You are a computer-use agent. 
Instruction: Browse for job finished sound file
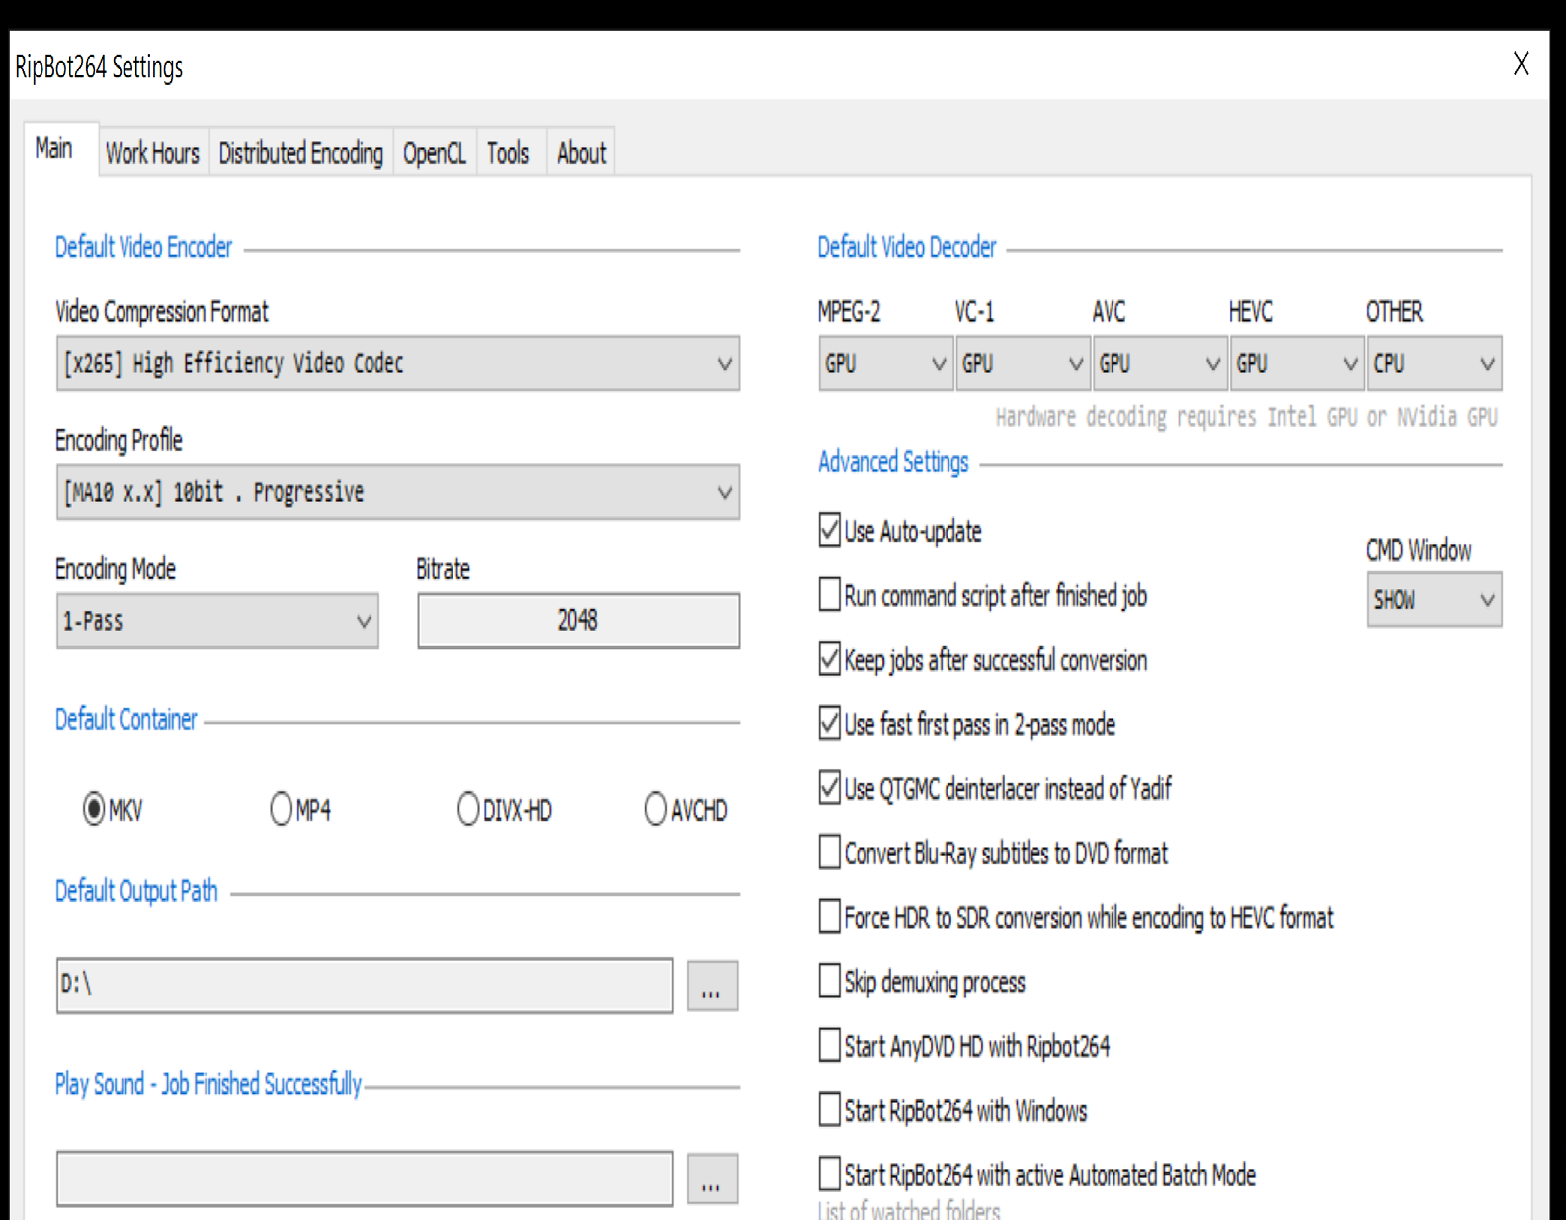click(712, 1179)
